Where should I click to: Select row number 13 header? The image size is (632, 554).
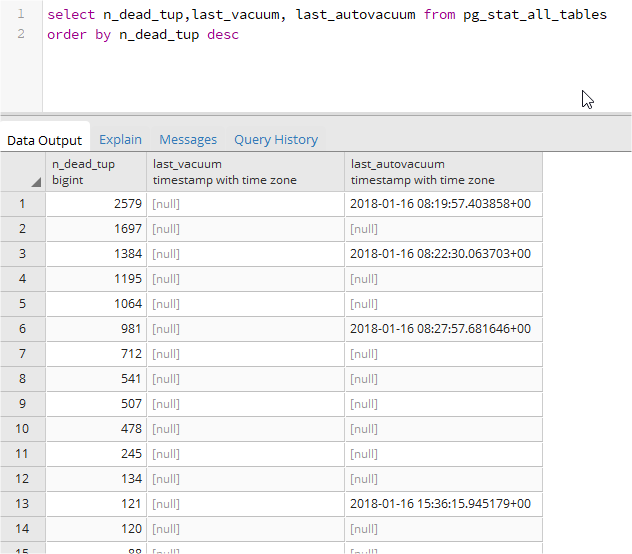(x=23, y=504)
